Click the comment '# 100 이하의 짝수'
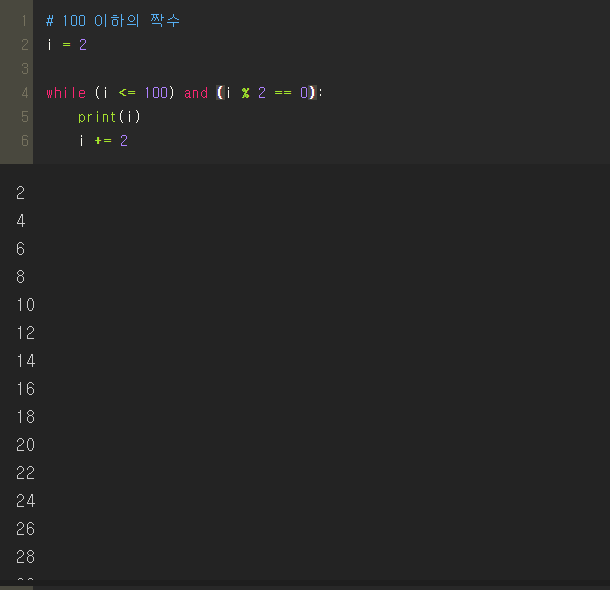Screen dimensions: 610x590 click(x=113, y=21)
